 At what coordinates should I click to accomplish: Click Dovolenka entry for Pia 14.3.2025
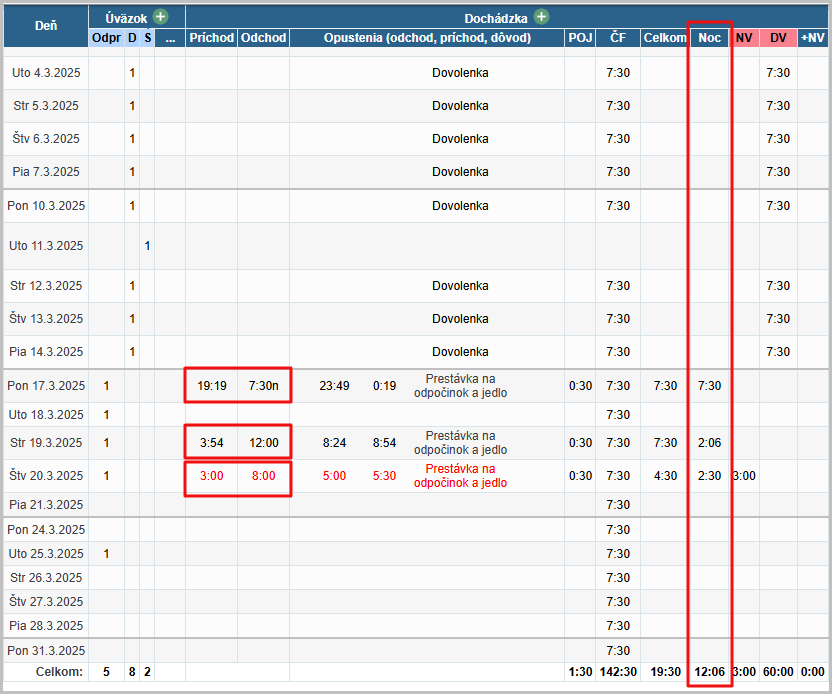click(x=460, y=352)
